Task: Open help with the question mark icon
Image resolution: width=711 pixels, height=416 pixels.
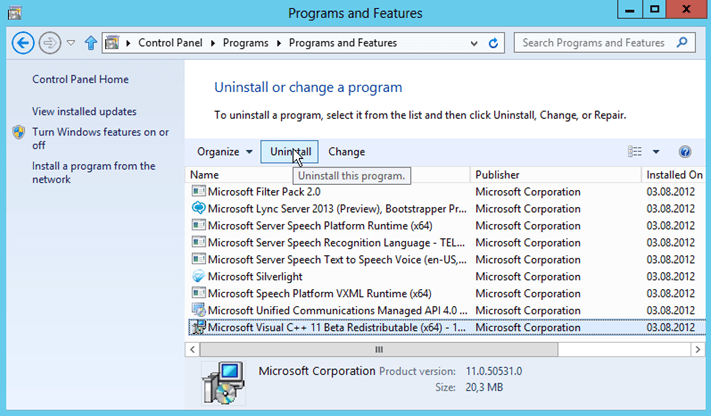Action: coord(685,152)
